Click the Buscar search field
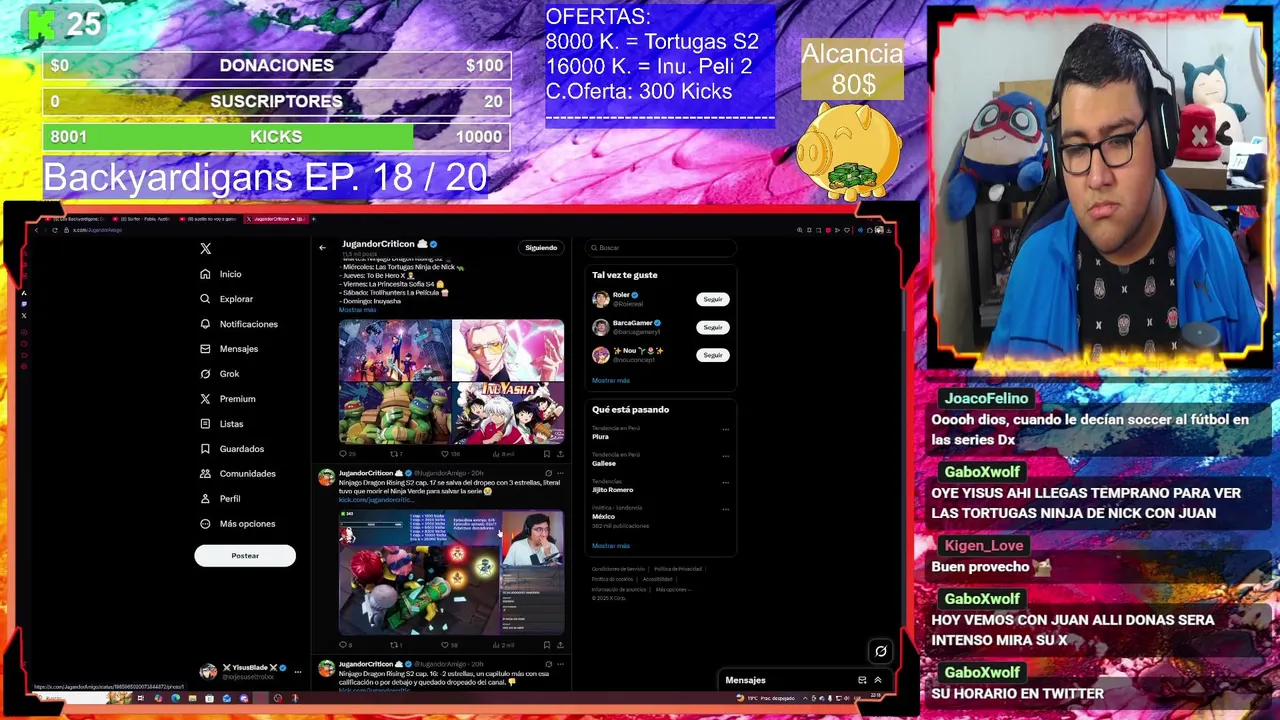Image resolution: width=1280 pixels, height=720 pixels. click(x=660, y=248)
